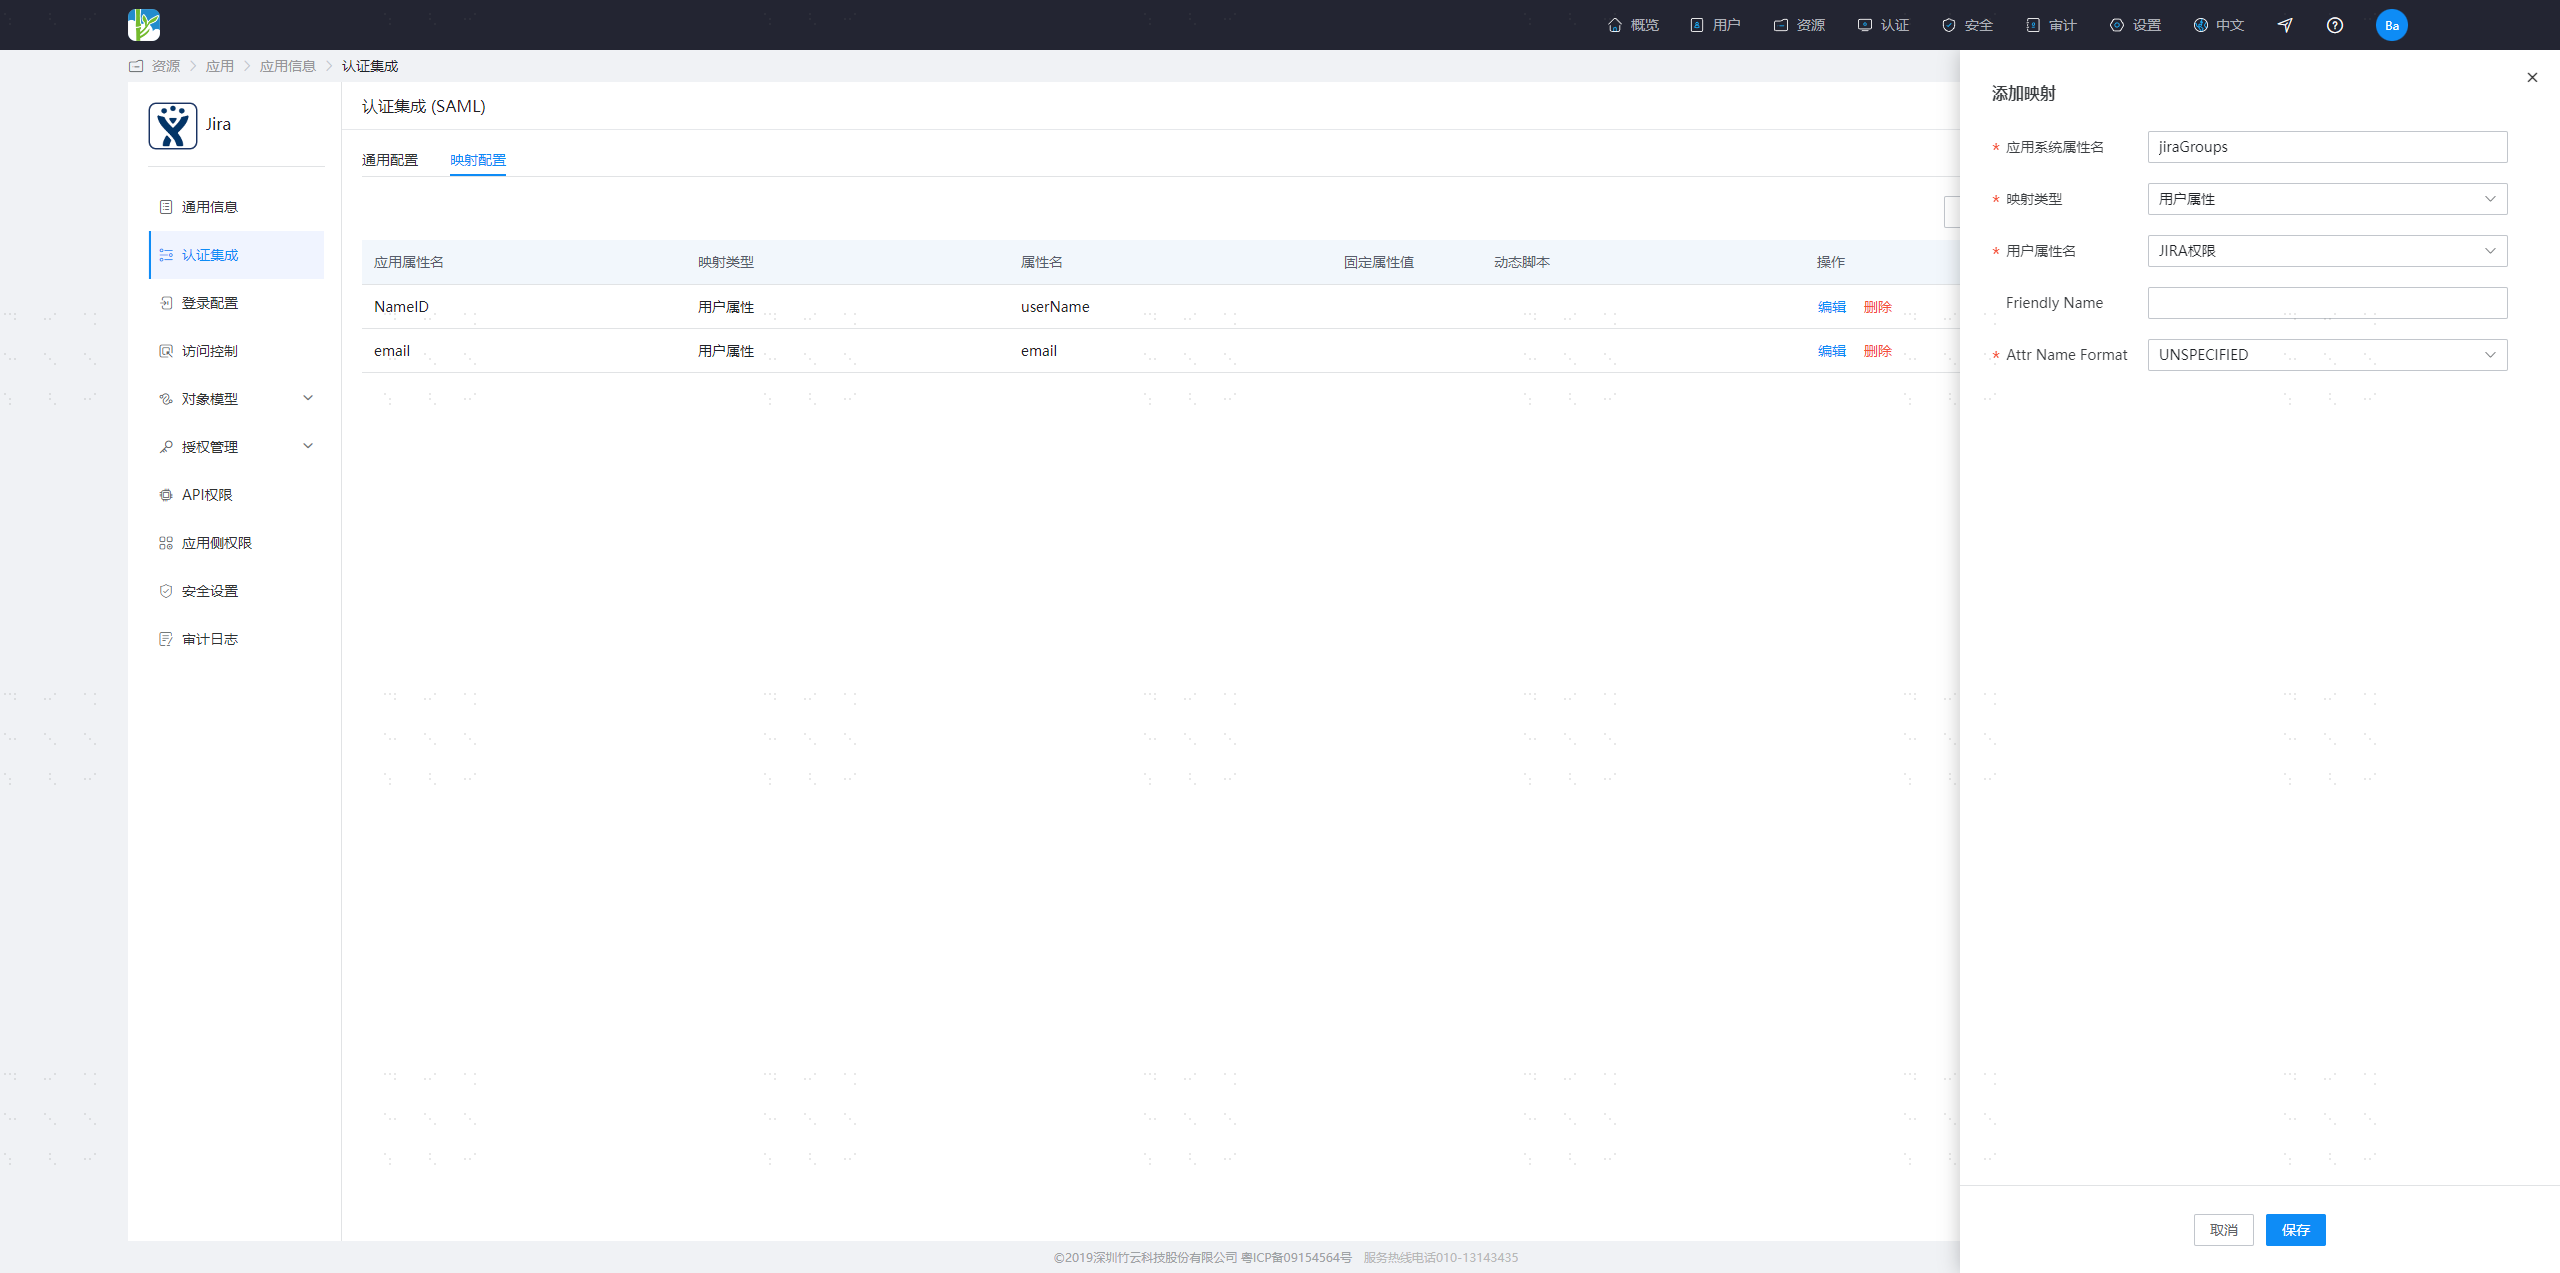Open the 映射类型 dropdown
Image resolution: width=2560 pixels, height=1273 pixels.
2327,199
